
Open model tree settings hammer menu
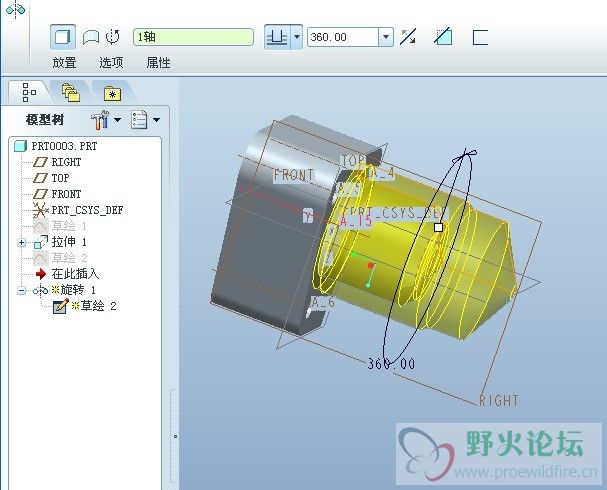tap(106, 120)
